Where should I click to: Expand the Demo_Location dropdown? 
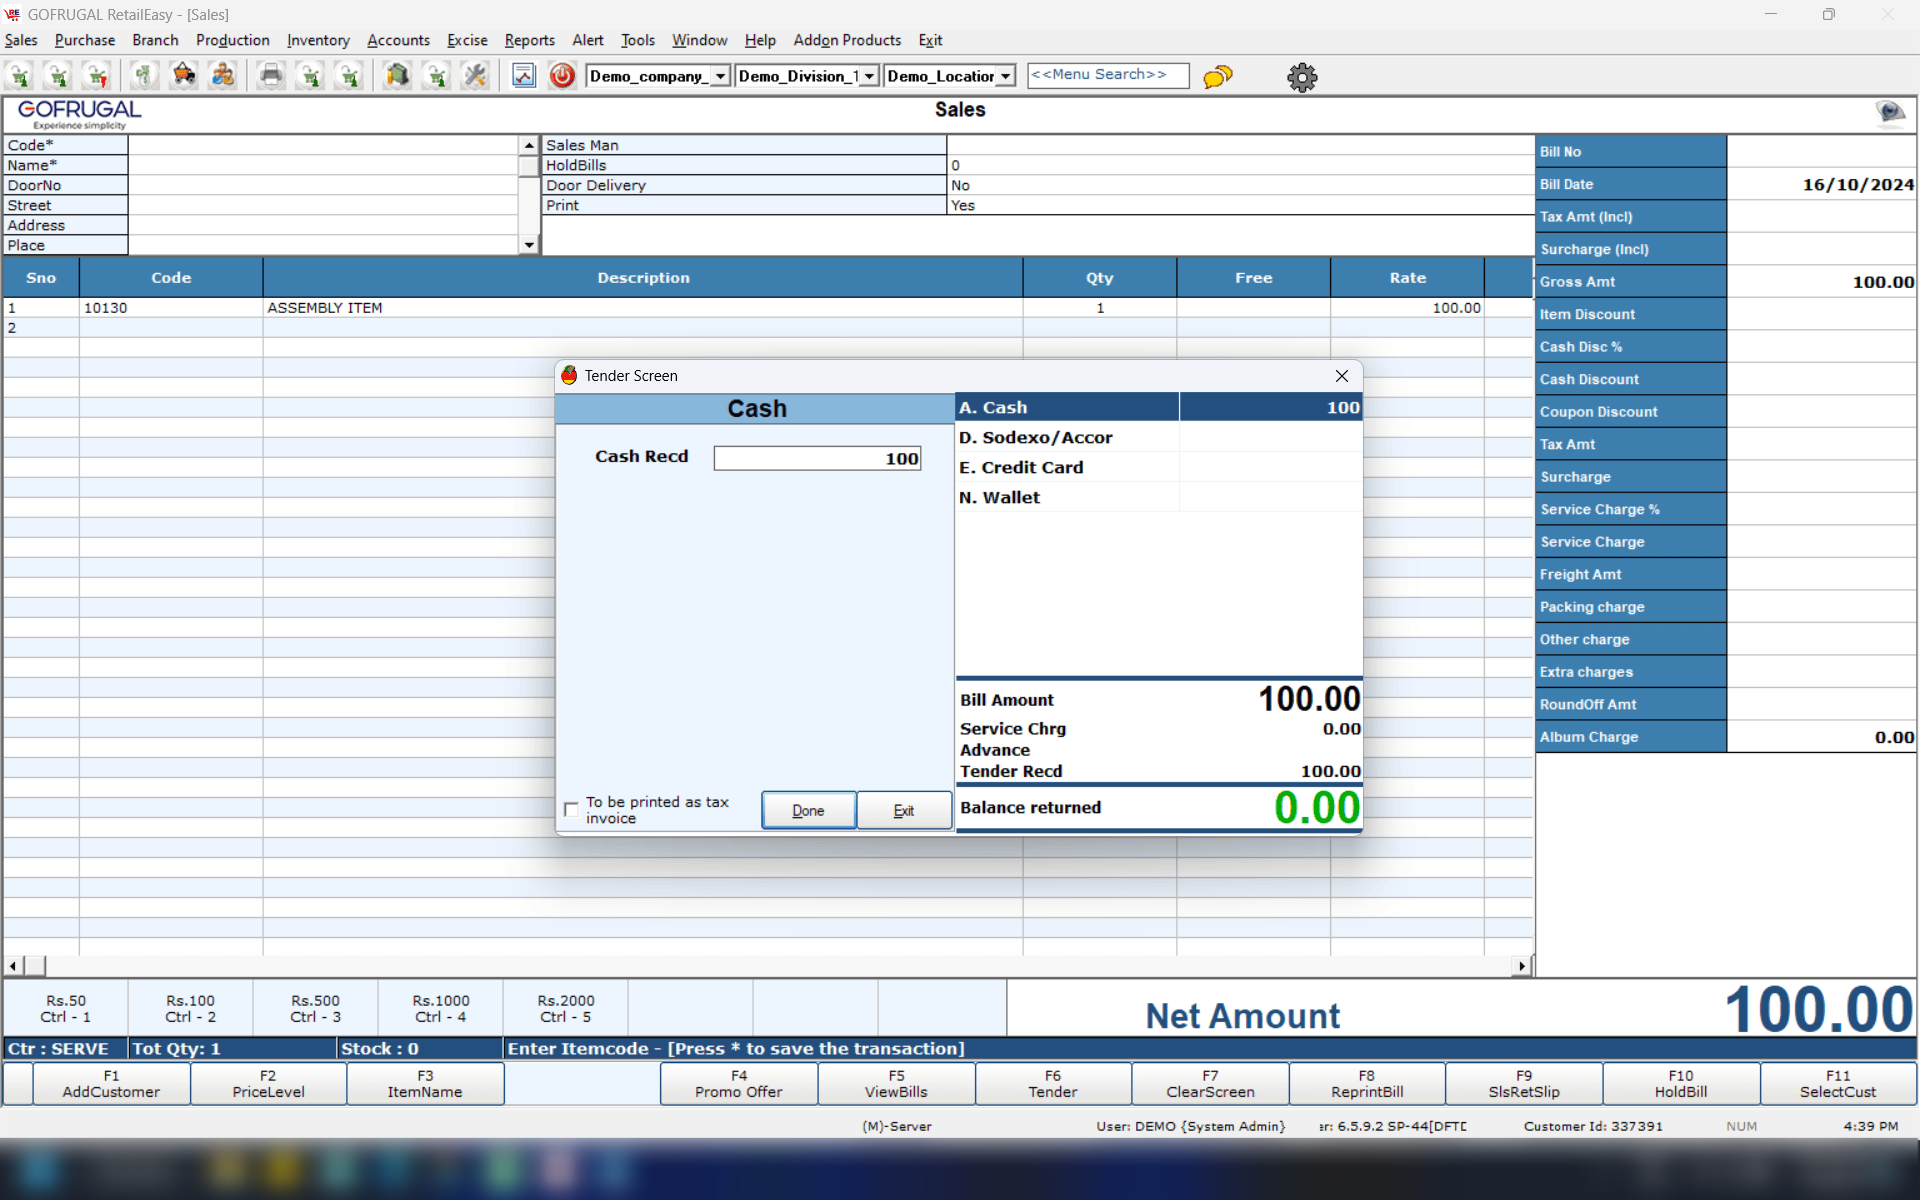click(x=1006, y=76)
